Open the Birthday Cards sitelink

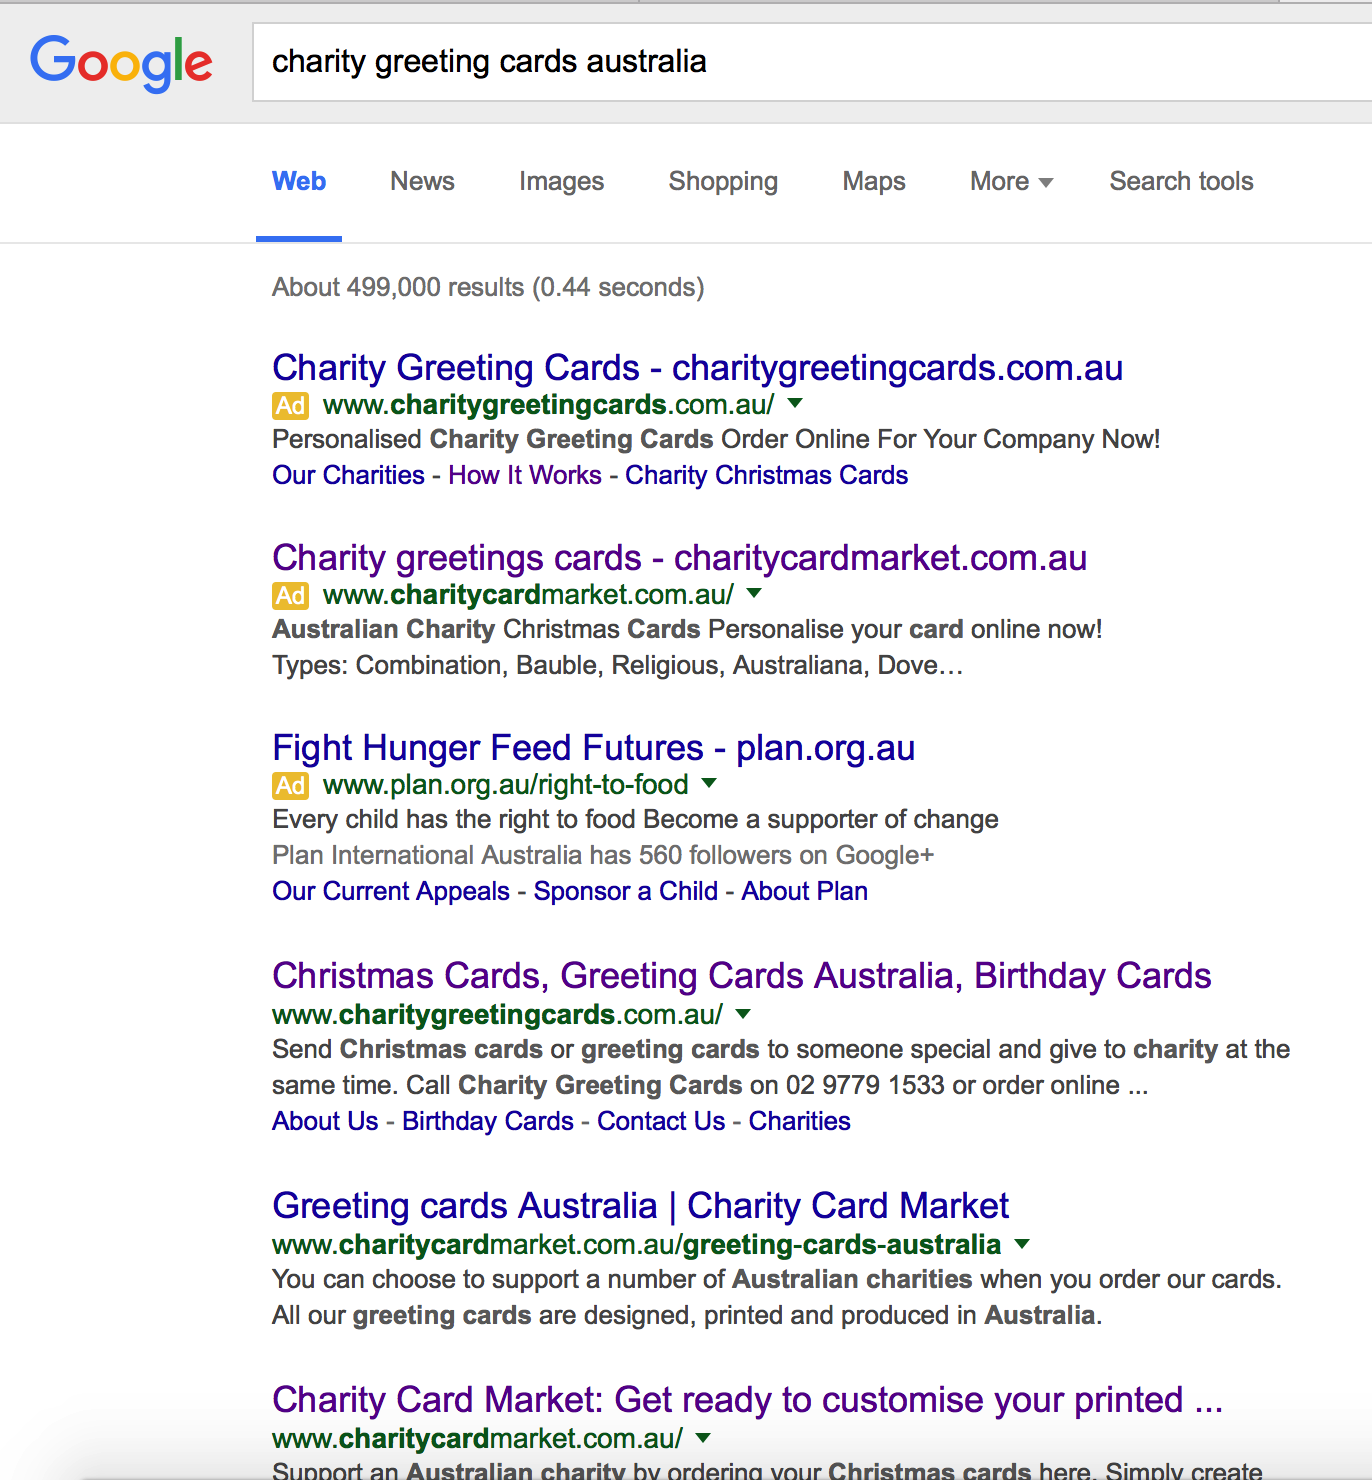488,1121
